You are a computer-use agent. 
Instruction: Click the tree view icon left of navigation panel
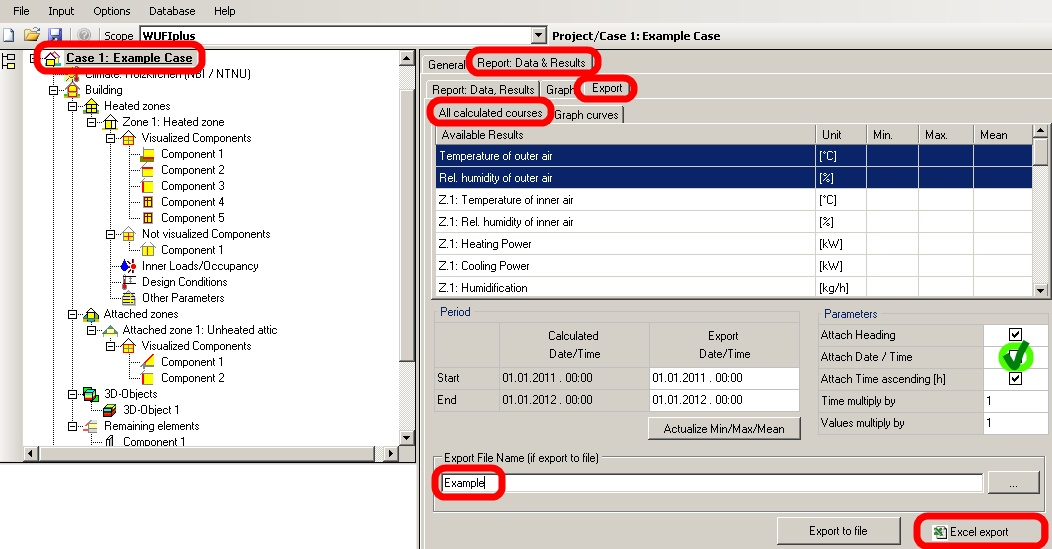pyautogui.click(x=9, y=62)
